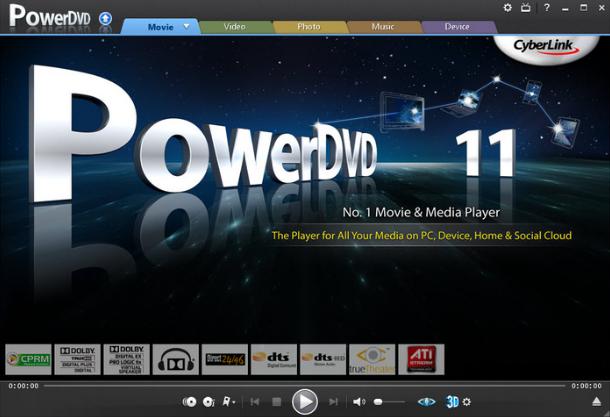Image resolution: width=610 pixels, height=417 pixels.
Task: Click the elapsed time display on left
Action: (x=23, y=386)
